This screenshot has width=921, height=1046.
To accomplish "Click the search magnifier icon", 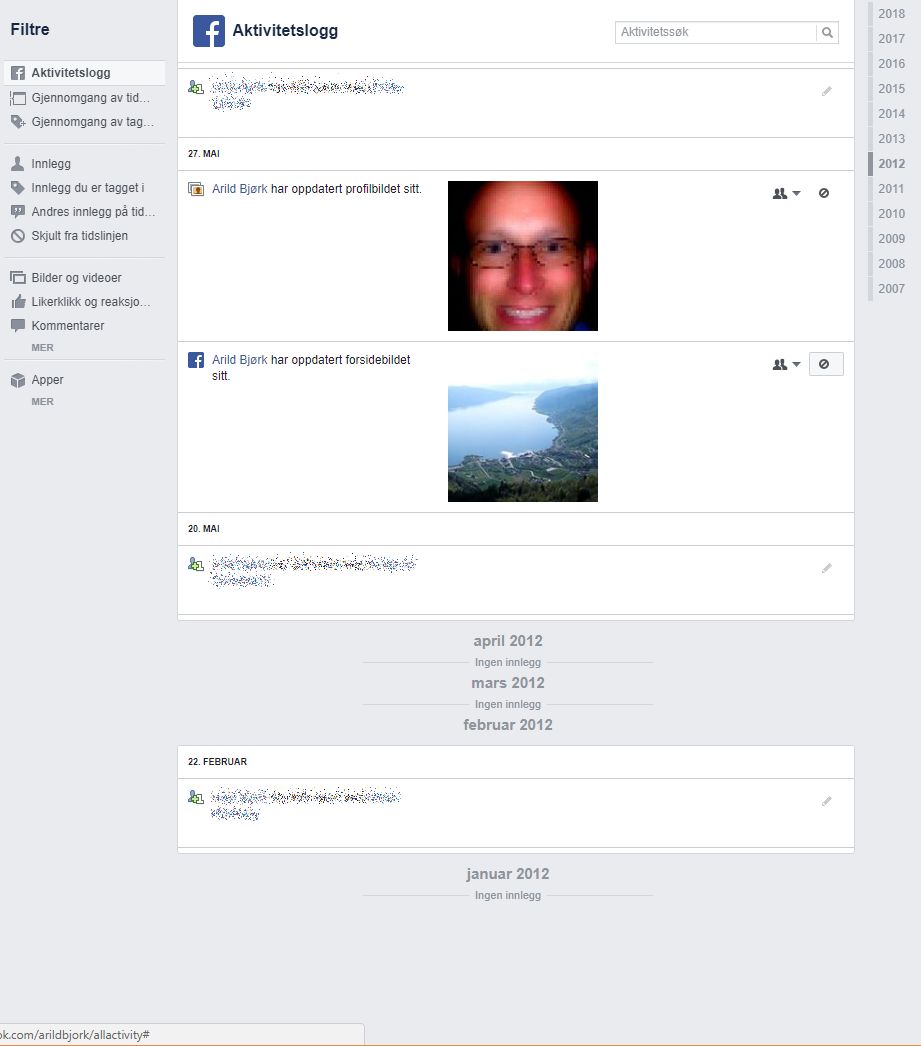I will click(827, 32).
